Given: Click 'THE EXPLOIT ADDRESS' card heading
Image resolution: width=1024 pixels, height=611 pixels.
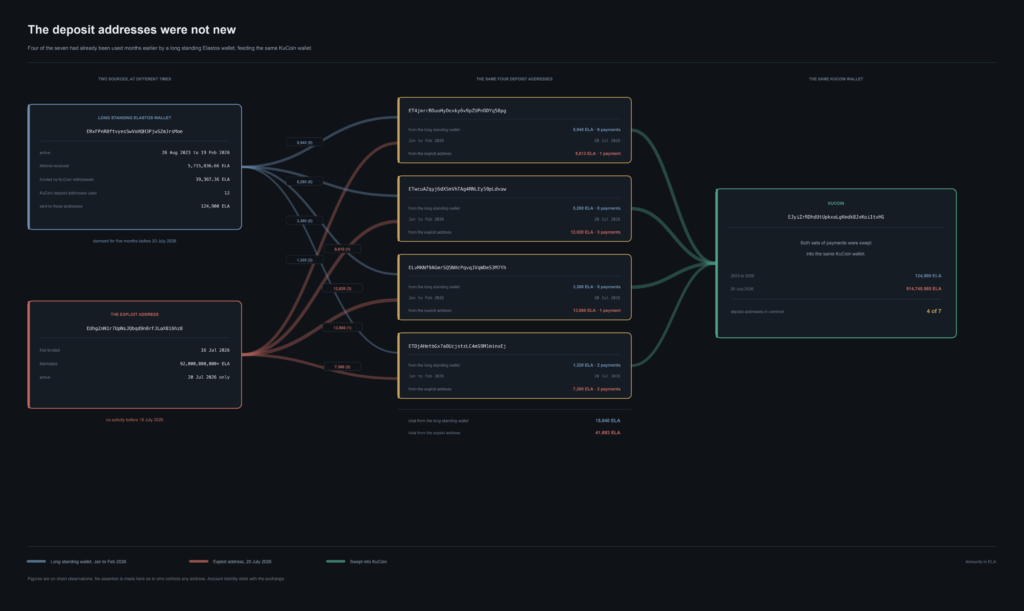Looking at the screenshot, I should point(135,315).
